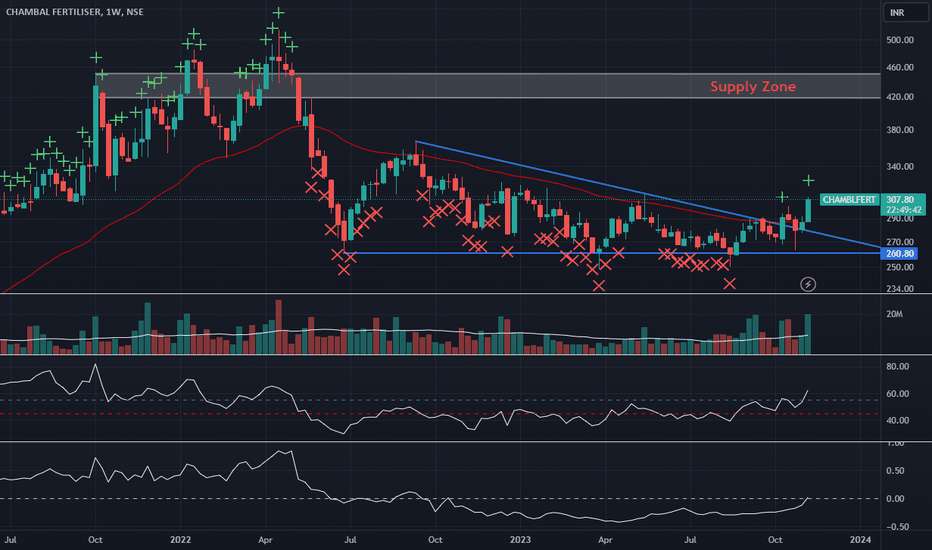Click the 250.00 price axis label
Screen dimensions: 932x550
899,268
